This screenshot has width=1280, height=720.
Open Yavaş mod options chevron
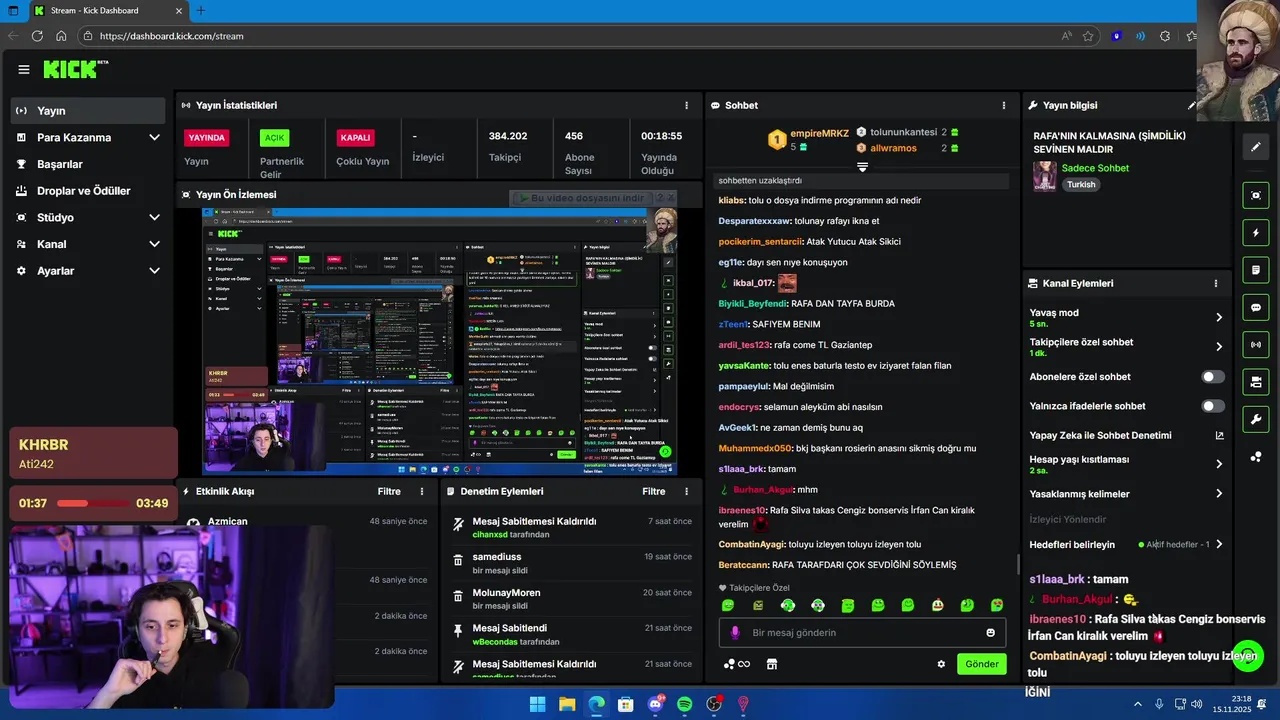click(x=1219, y=317)
